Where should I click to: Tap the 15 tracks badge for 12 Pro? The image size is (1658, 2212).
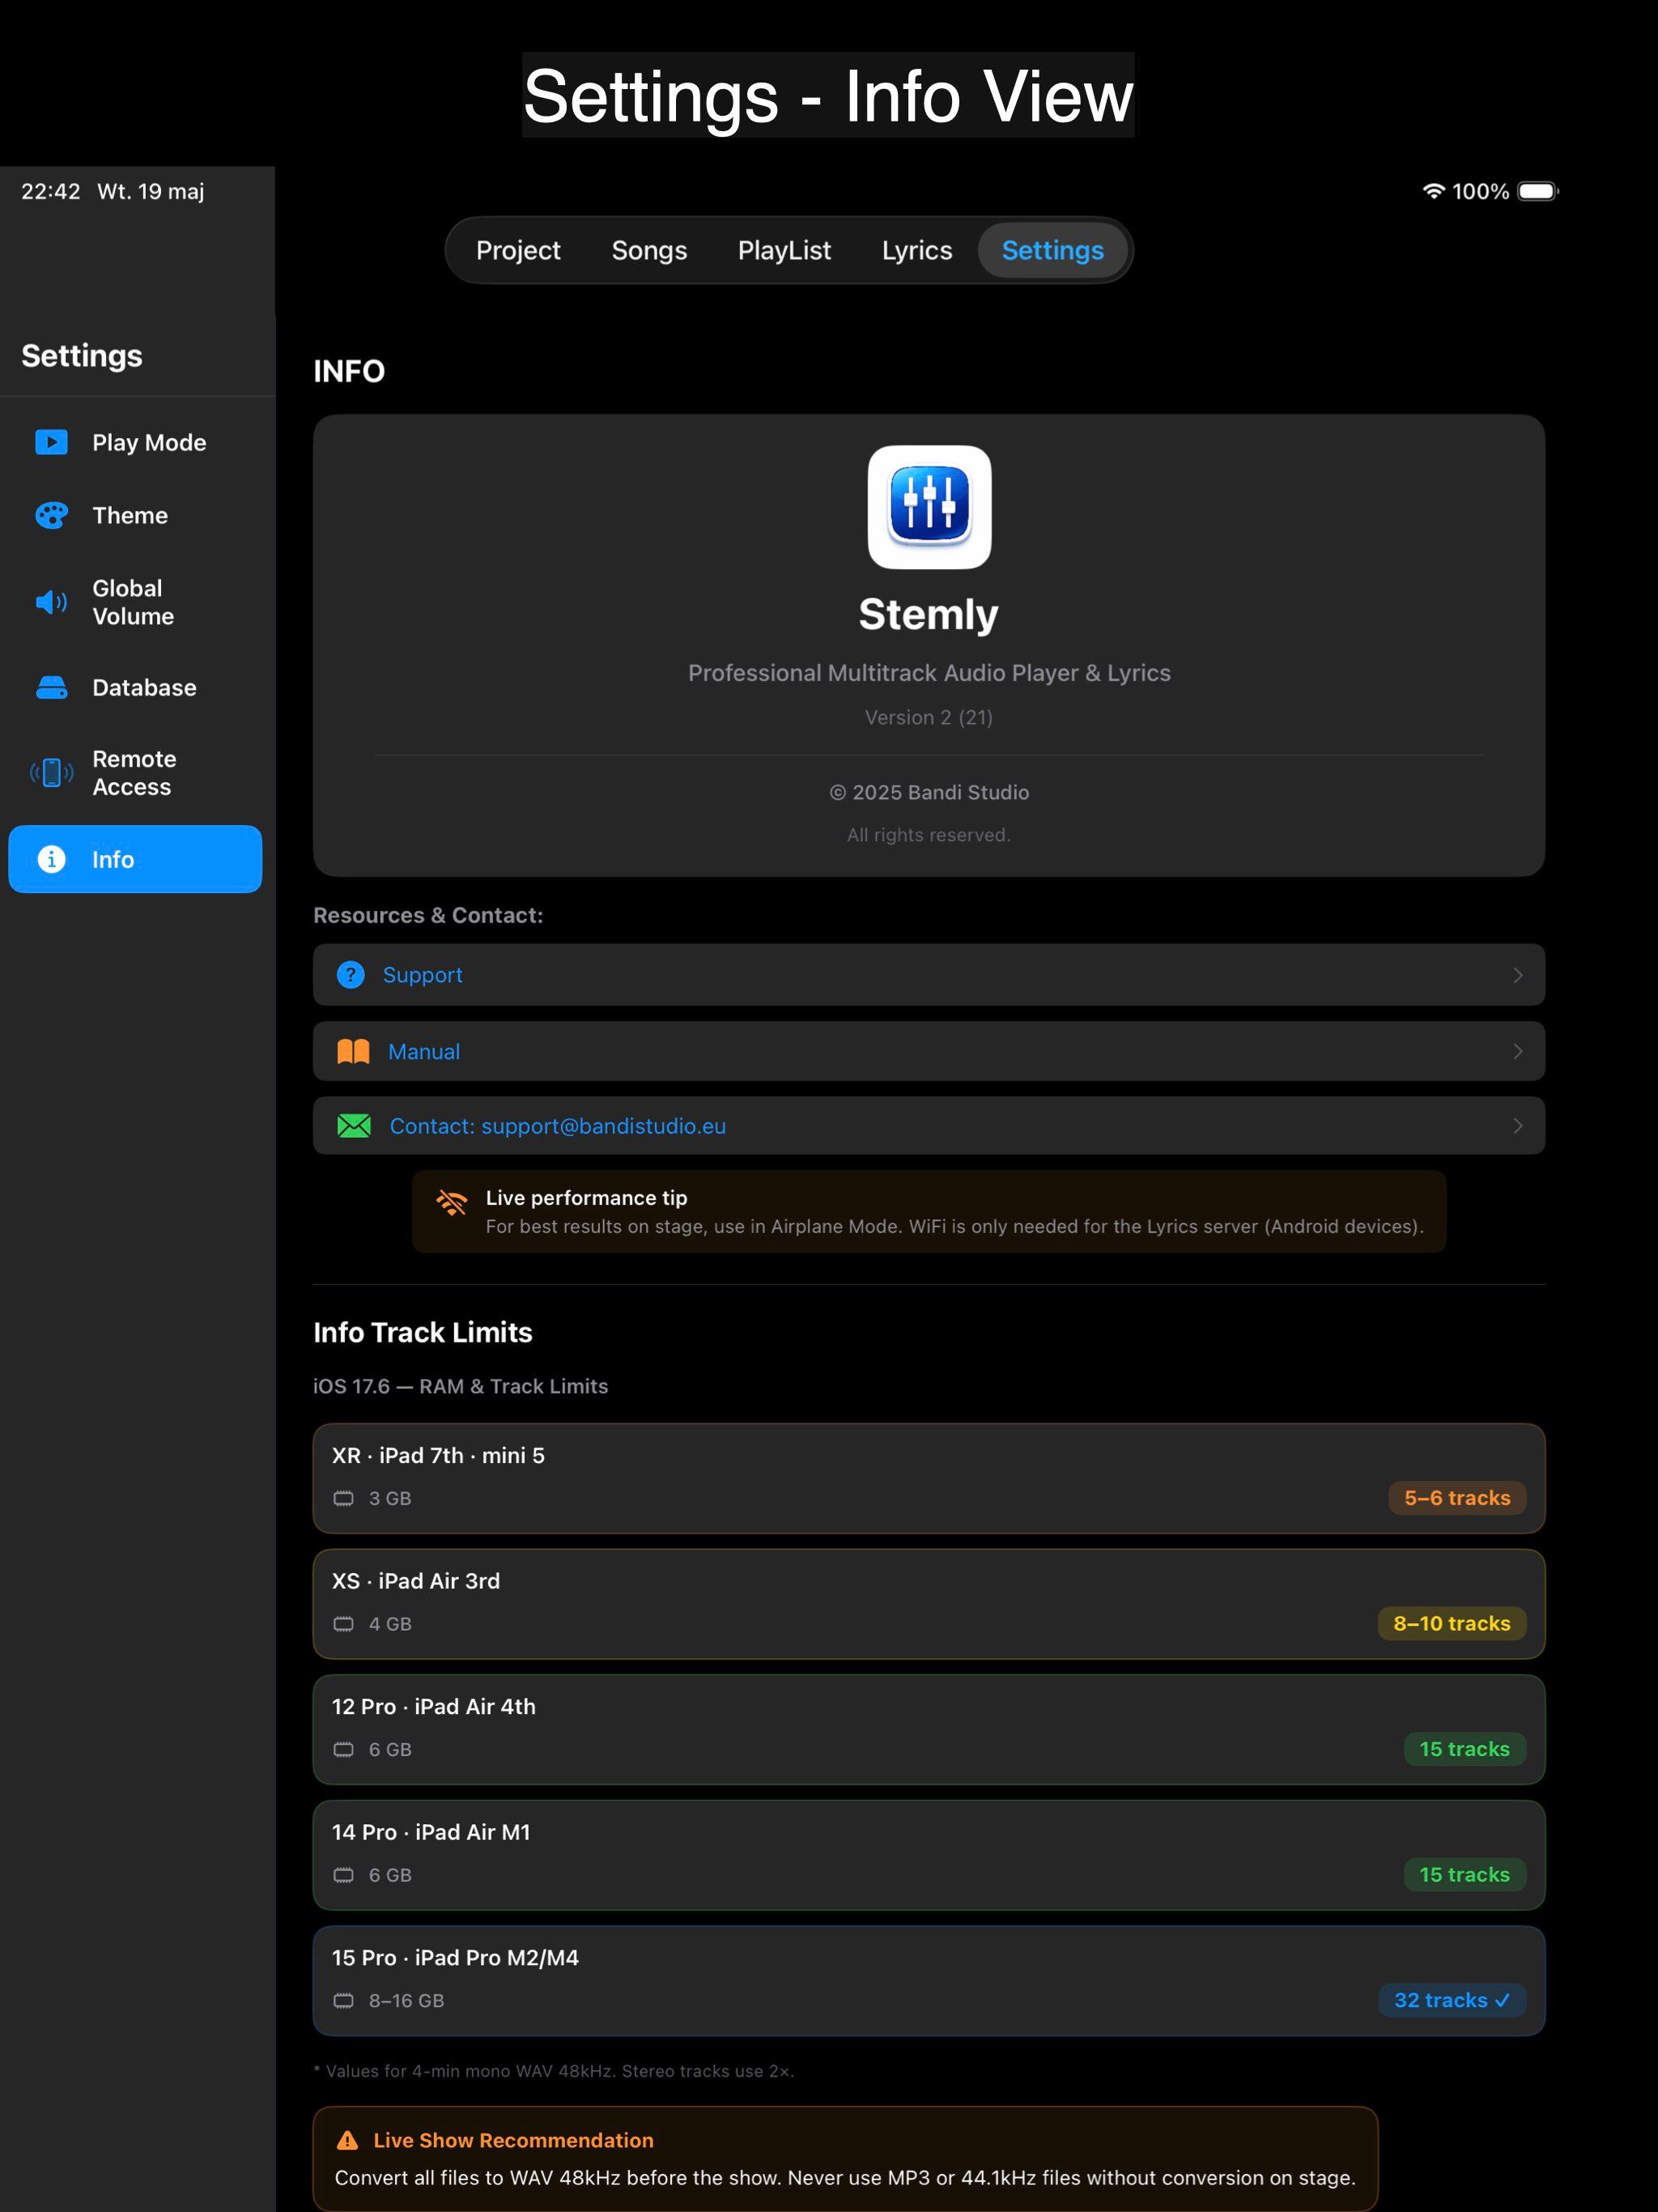tap(1465, 1749)
